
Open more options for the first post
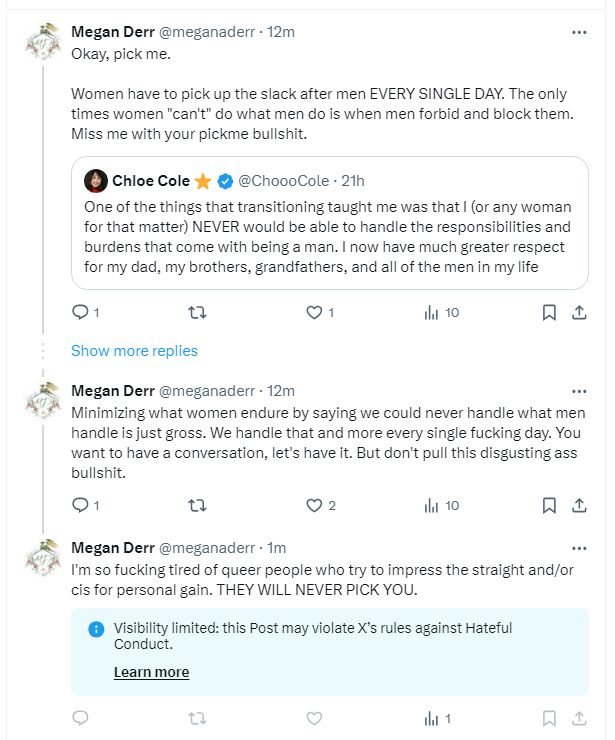pos(579,32)
